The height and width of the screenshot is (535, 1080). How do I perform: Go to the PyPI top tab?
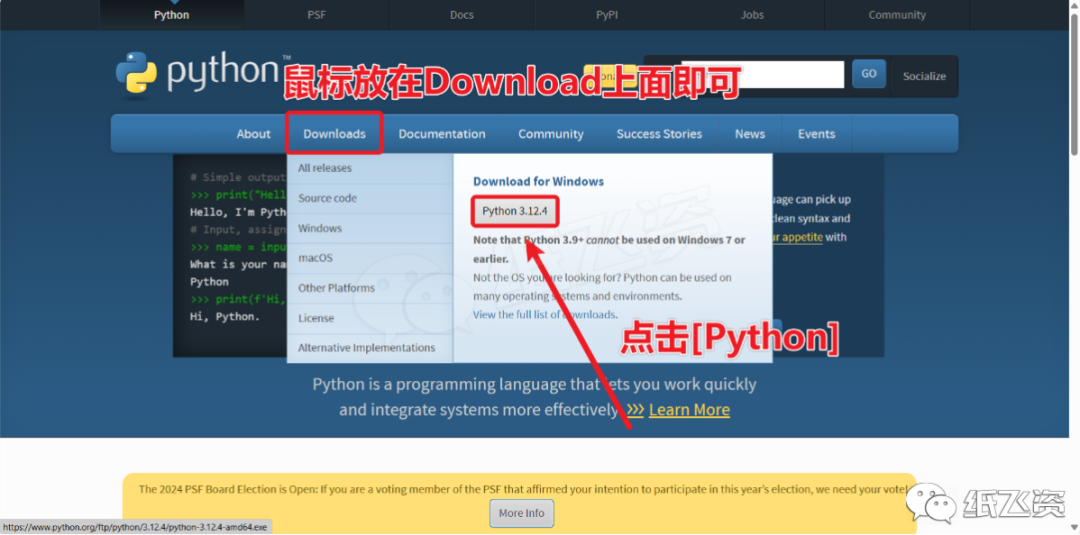pos(607,14)
